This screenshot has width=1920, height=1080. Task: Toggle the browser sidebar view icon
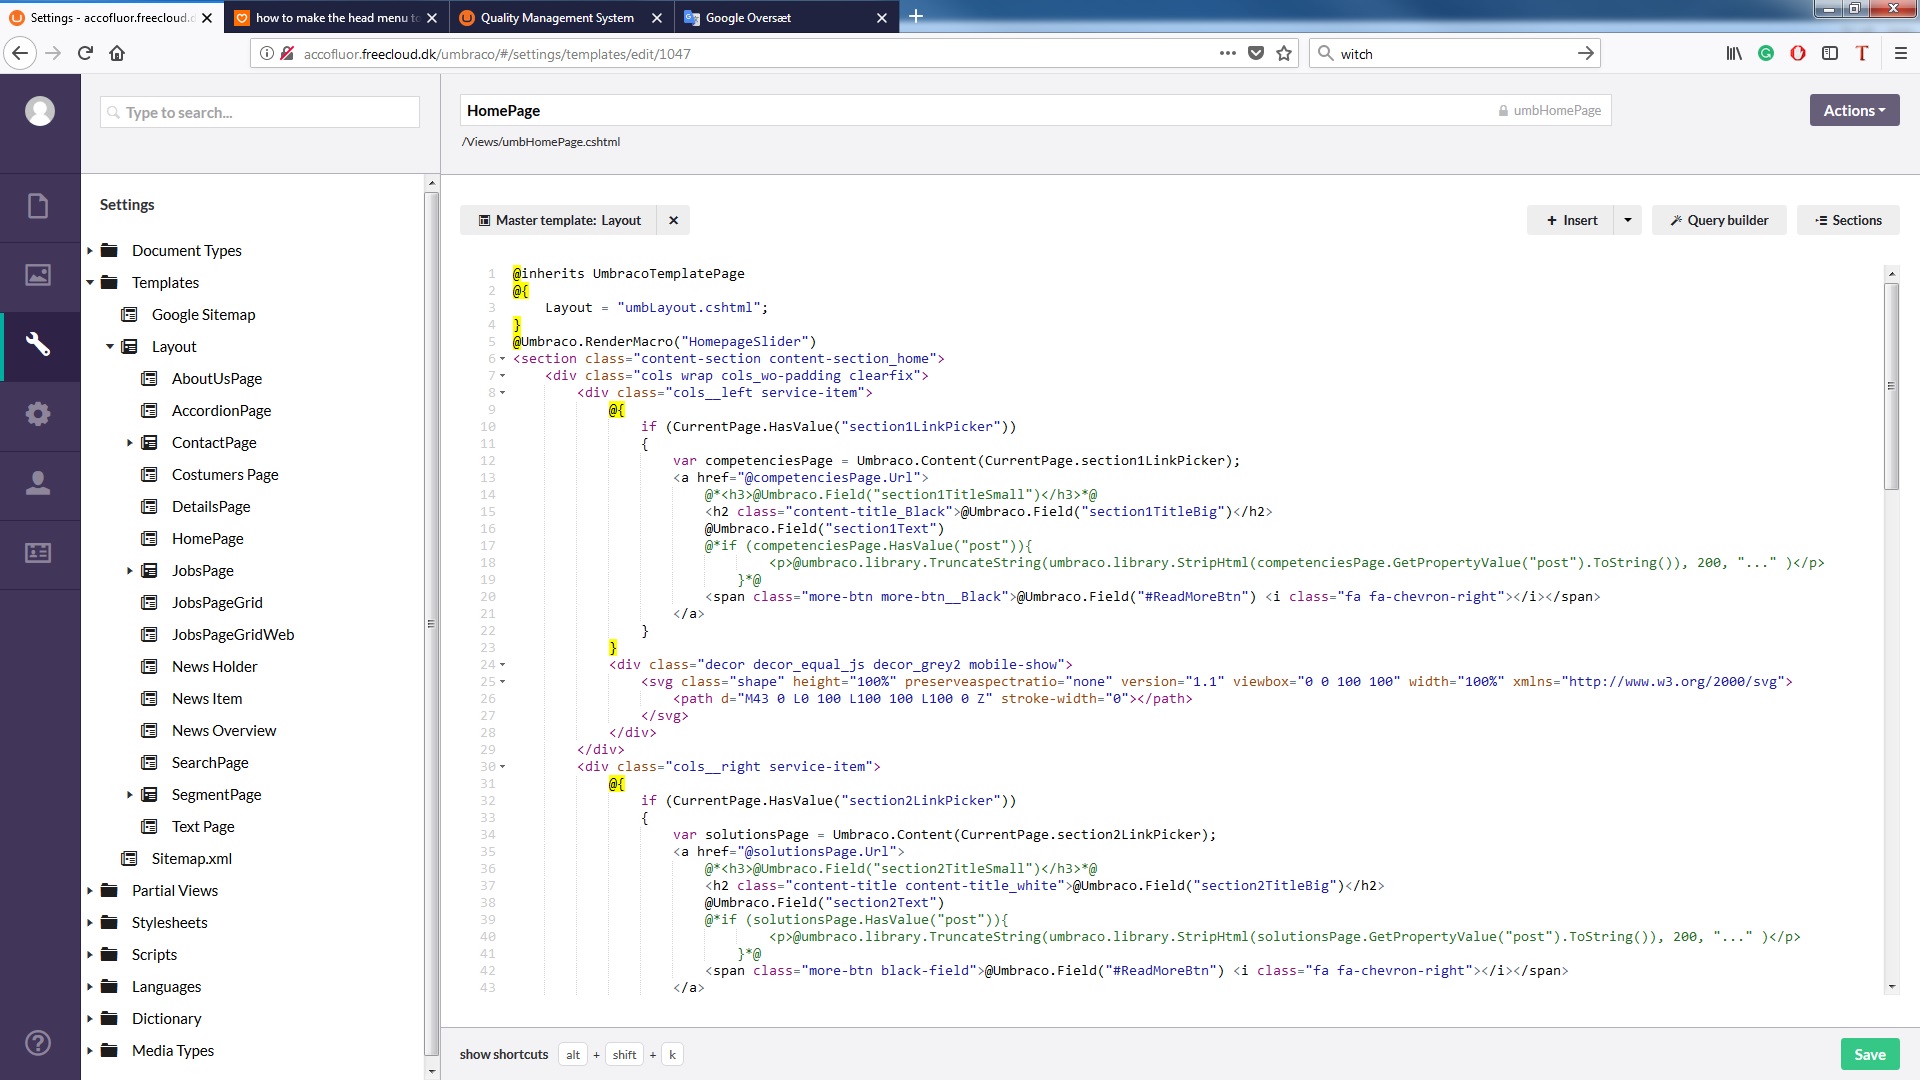point(1830,53)
